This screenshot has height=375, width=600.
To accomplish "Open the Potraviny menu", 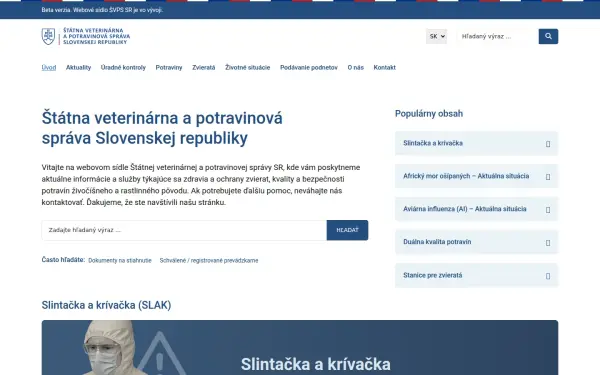I will tap(169, 67).
